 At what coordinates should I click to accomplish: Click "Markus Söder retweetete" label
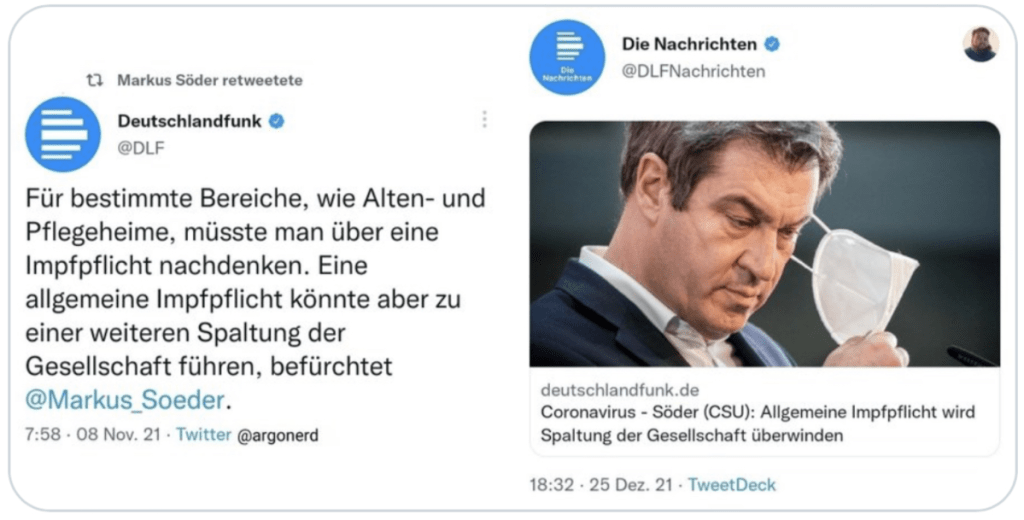click(210, 80)
